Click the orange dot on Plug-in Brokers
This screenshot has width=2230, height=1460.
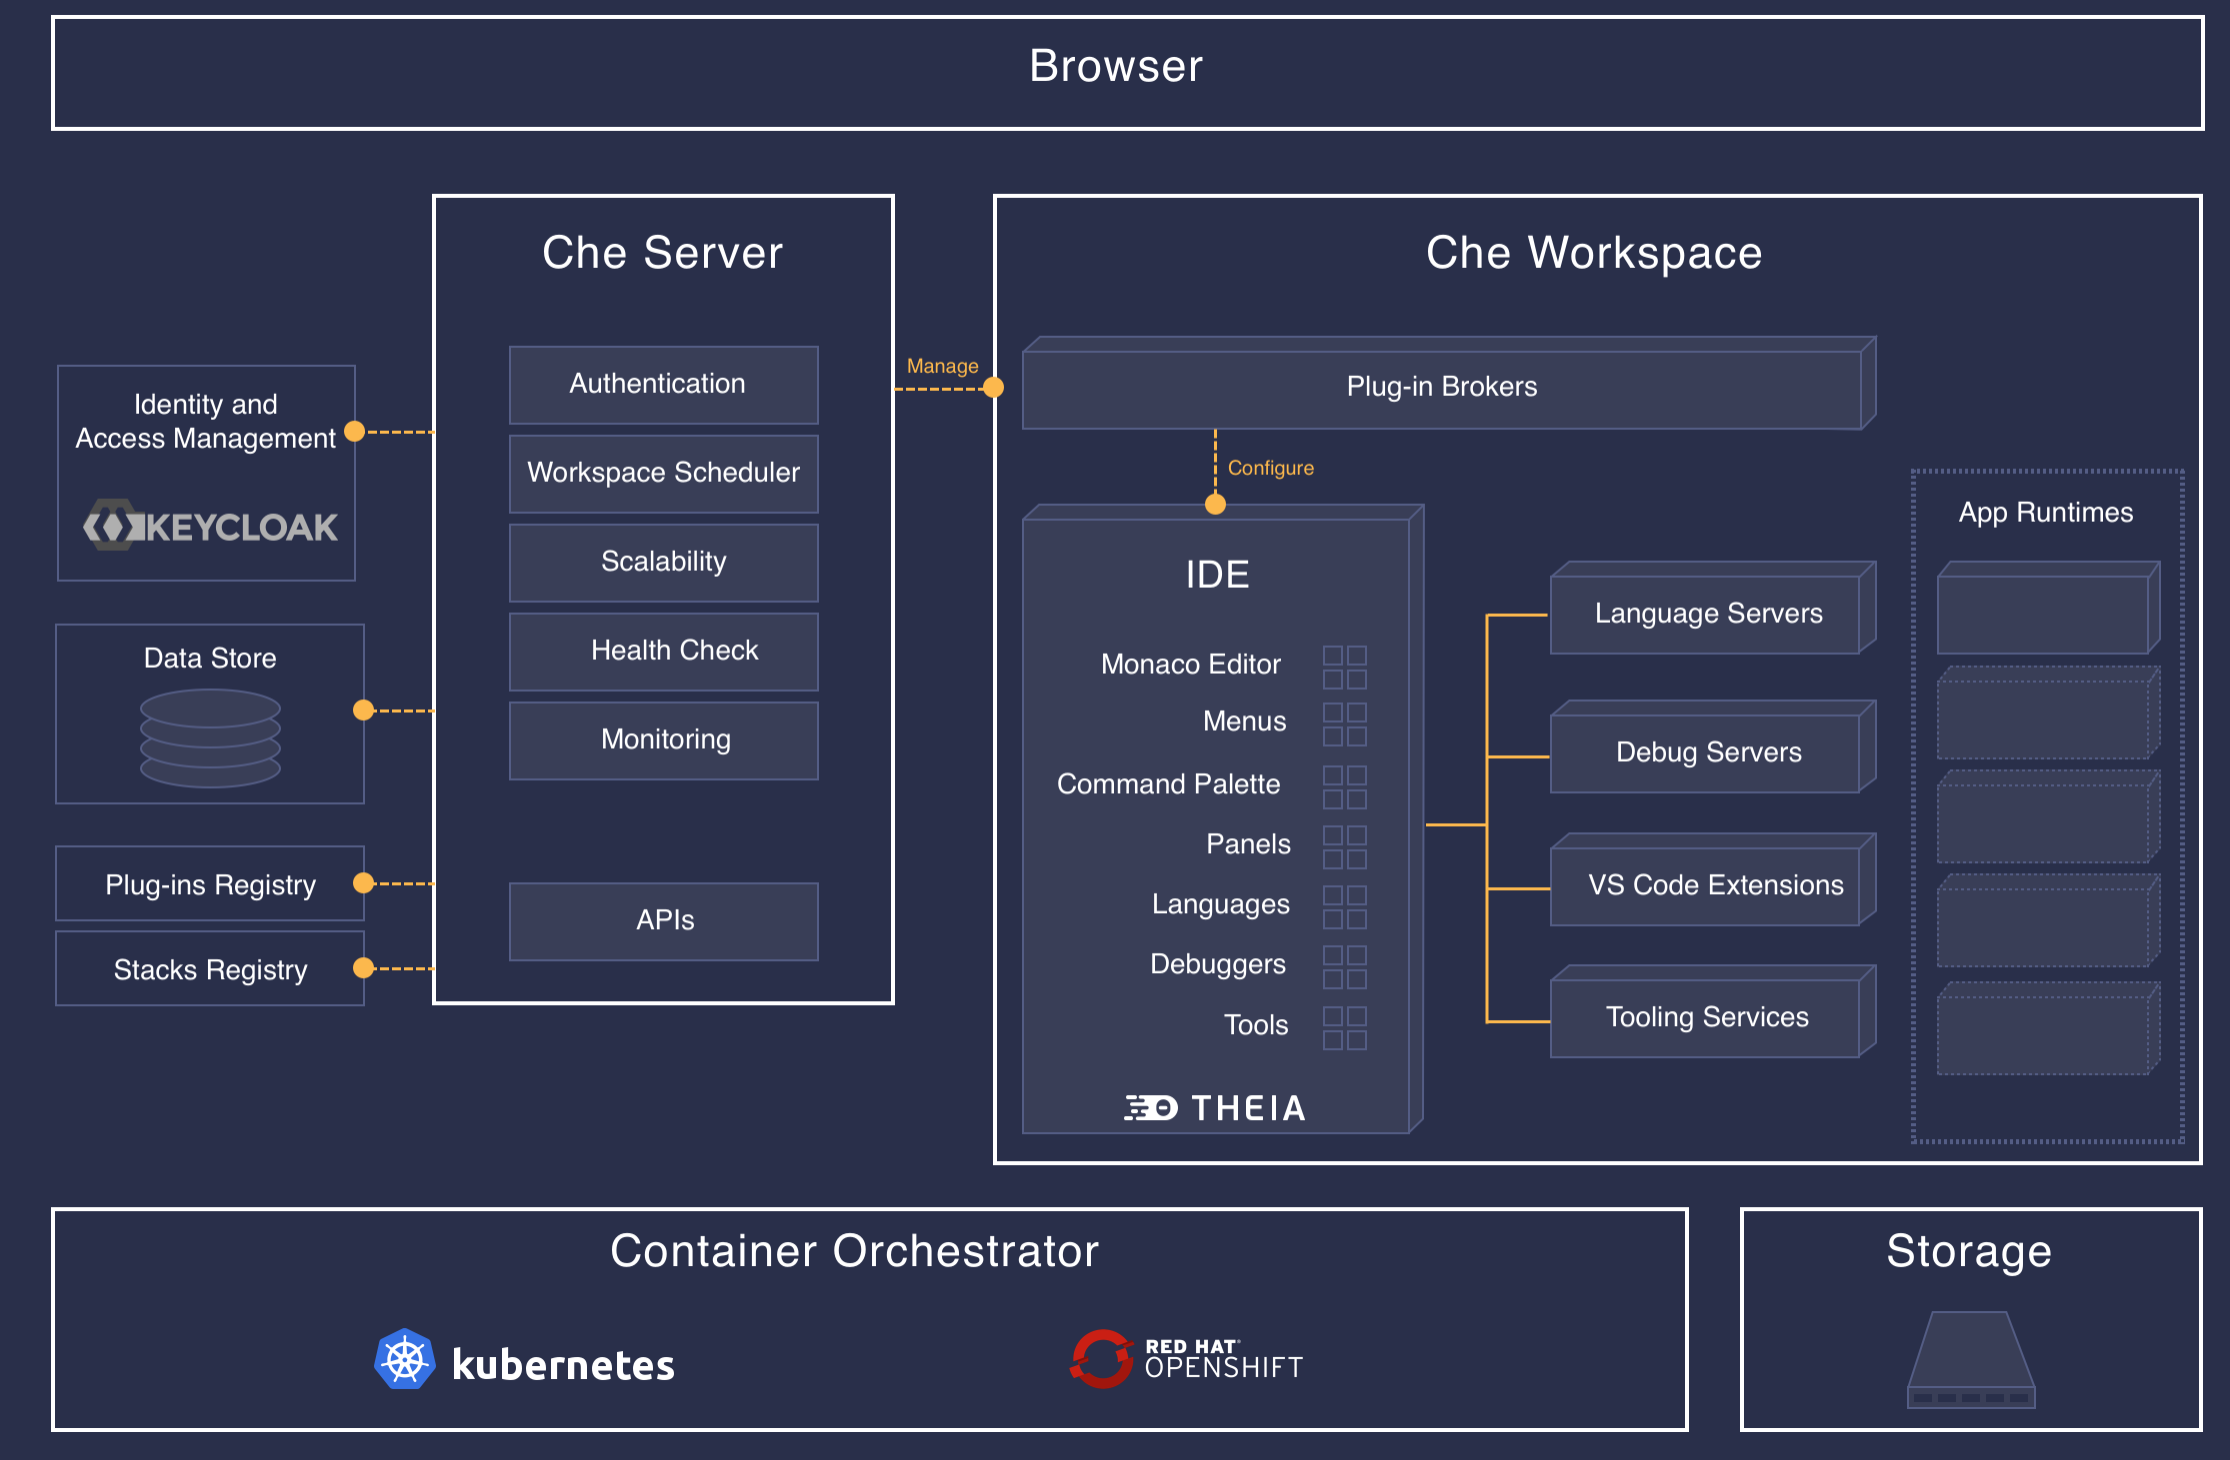coord(993,387)
